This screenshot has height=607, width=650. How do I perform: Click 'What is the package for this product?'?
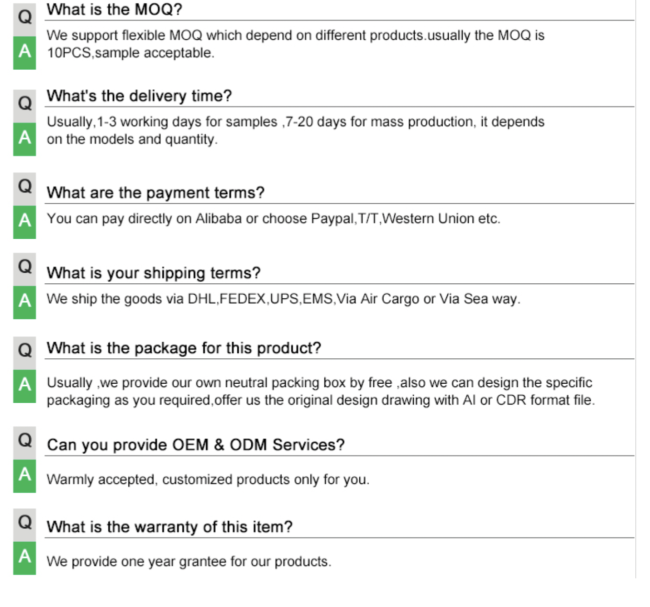[184, 348]
